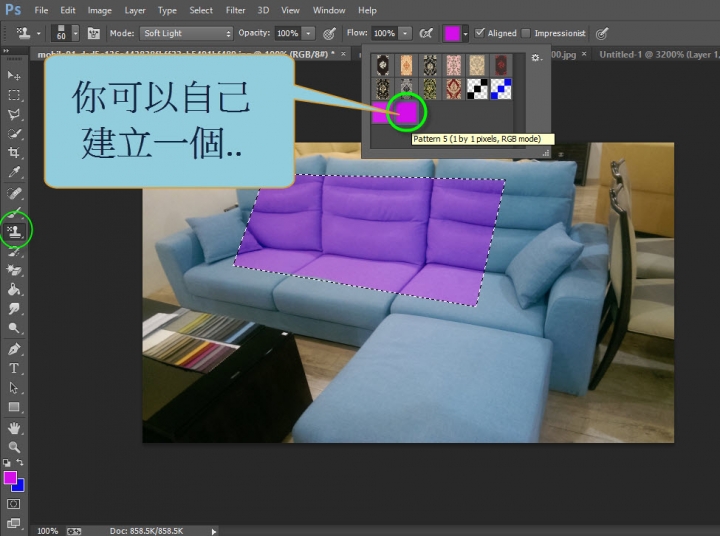
Task: Click the magenta foreground color swatch
Action: coord(10,478)
